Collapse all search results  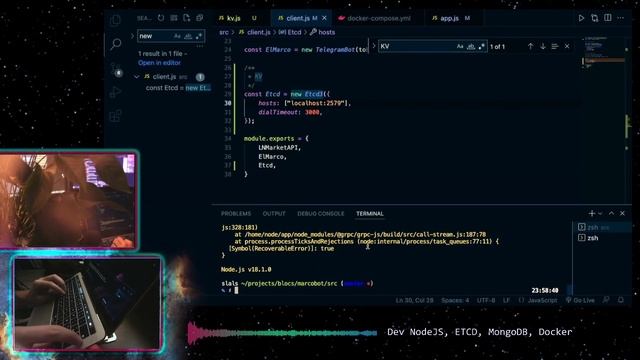click(x=200, y=18)
